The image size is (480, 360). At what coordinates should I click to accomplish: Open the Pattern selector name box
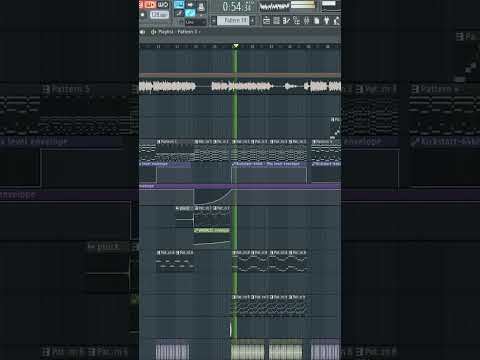coord(233,21)
